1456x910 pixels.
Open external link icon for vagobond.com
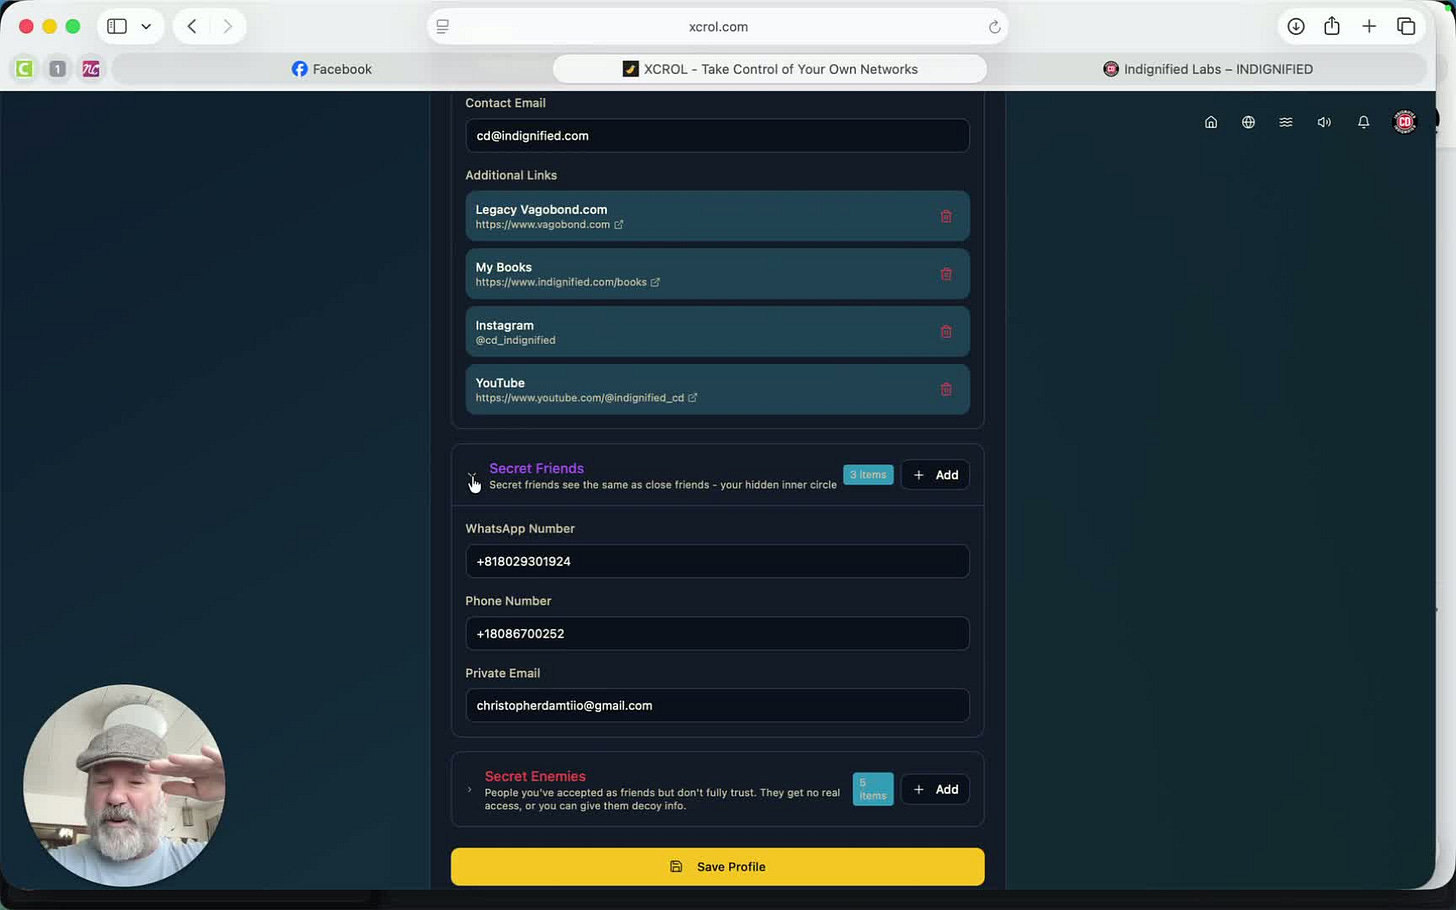619,225
